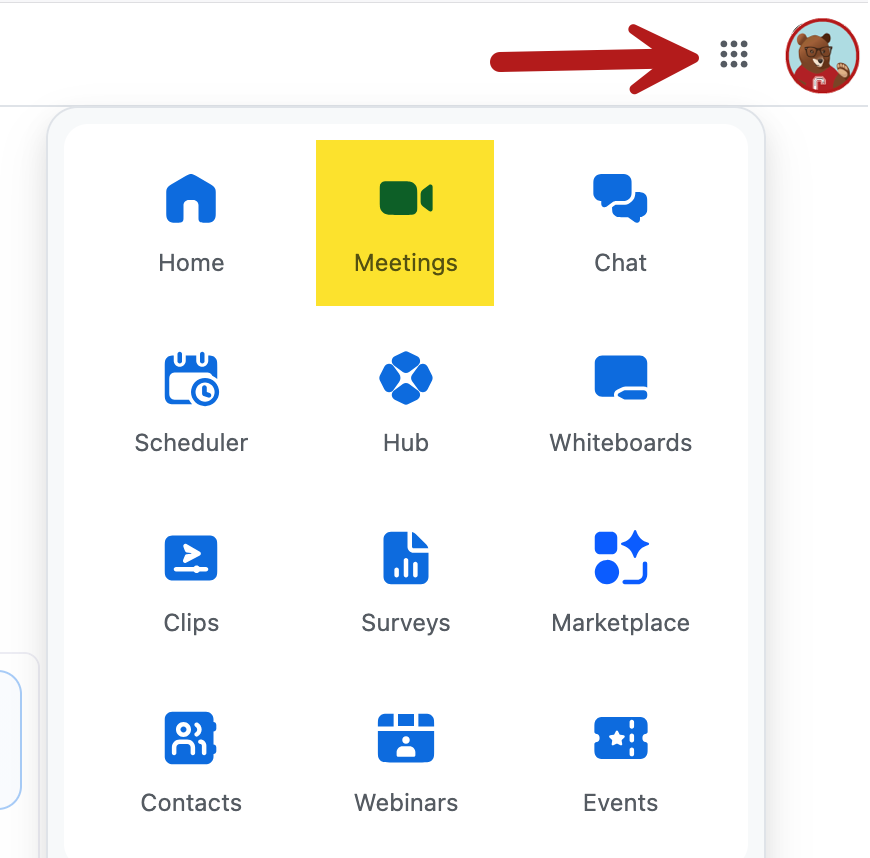
Task: Open the Chat app icon
Action: point(620,199)
